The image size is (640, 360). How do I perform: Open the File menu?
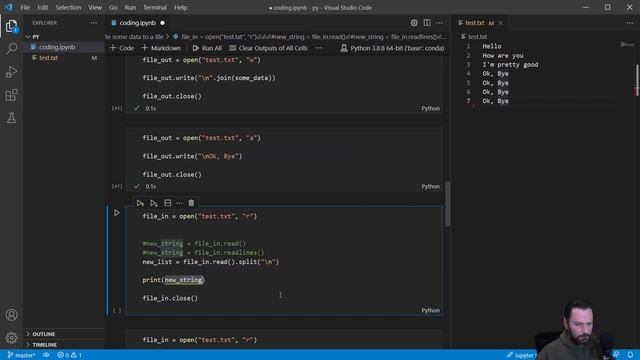pyautogui.click(x=25, y=7)
